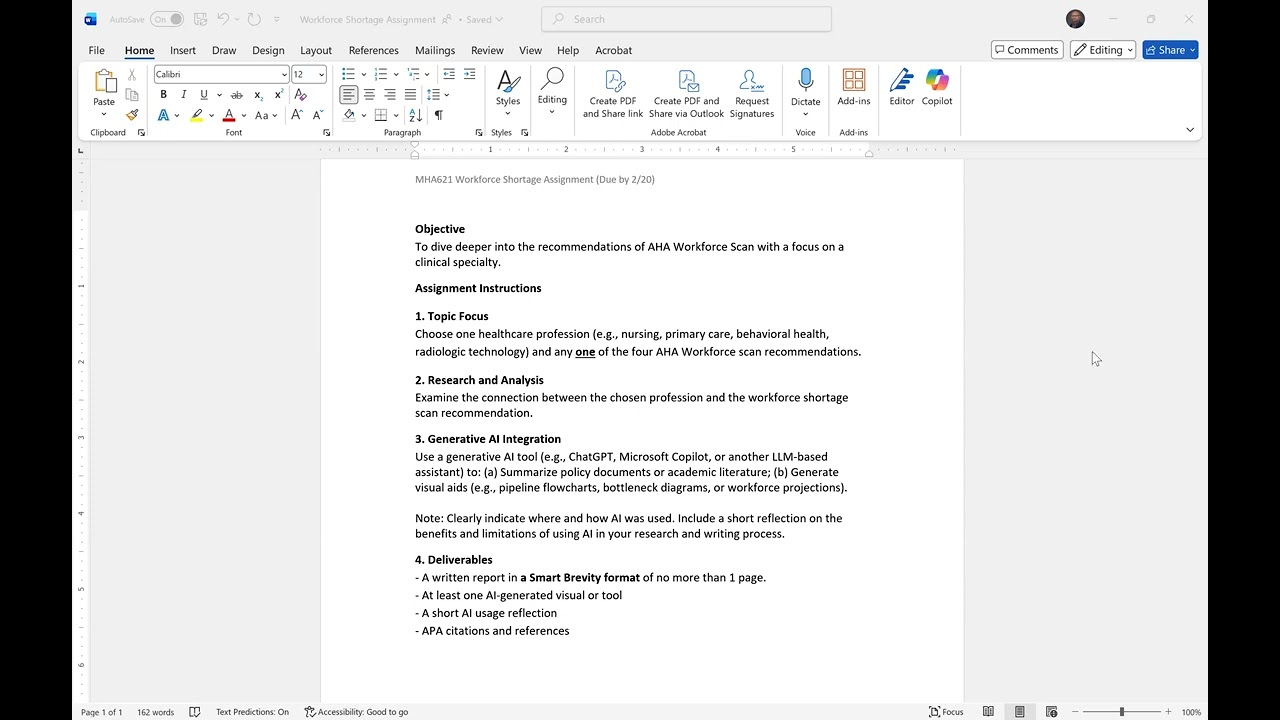The image size is (1280, 720).
Task: Switch to the References tab
Action: click(x=374, y=50)
